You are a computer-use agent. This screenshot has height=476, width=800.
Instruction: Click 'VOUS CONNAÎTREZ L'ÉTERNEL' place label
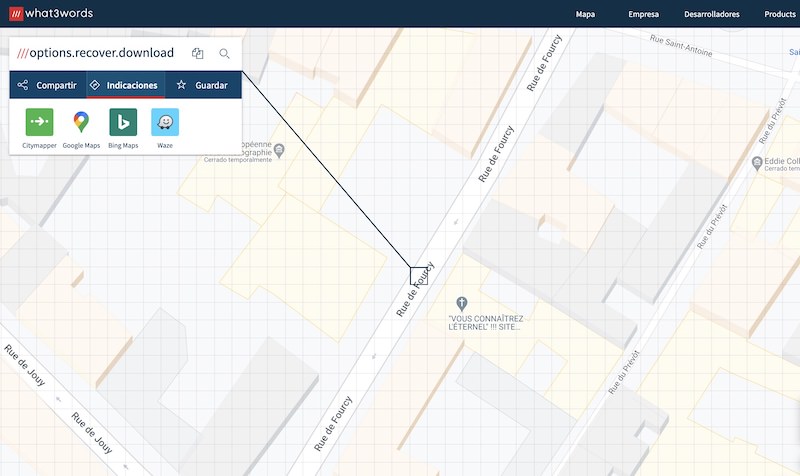(x=486, y=322)
